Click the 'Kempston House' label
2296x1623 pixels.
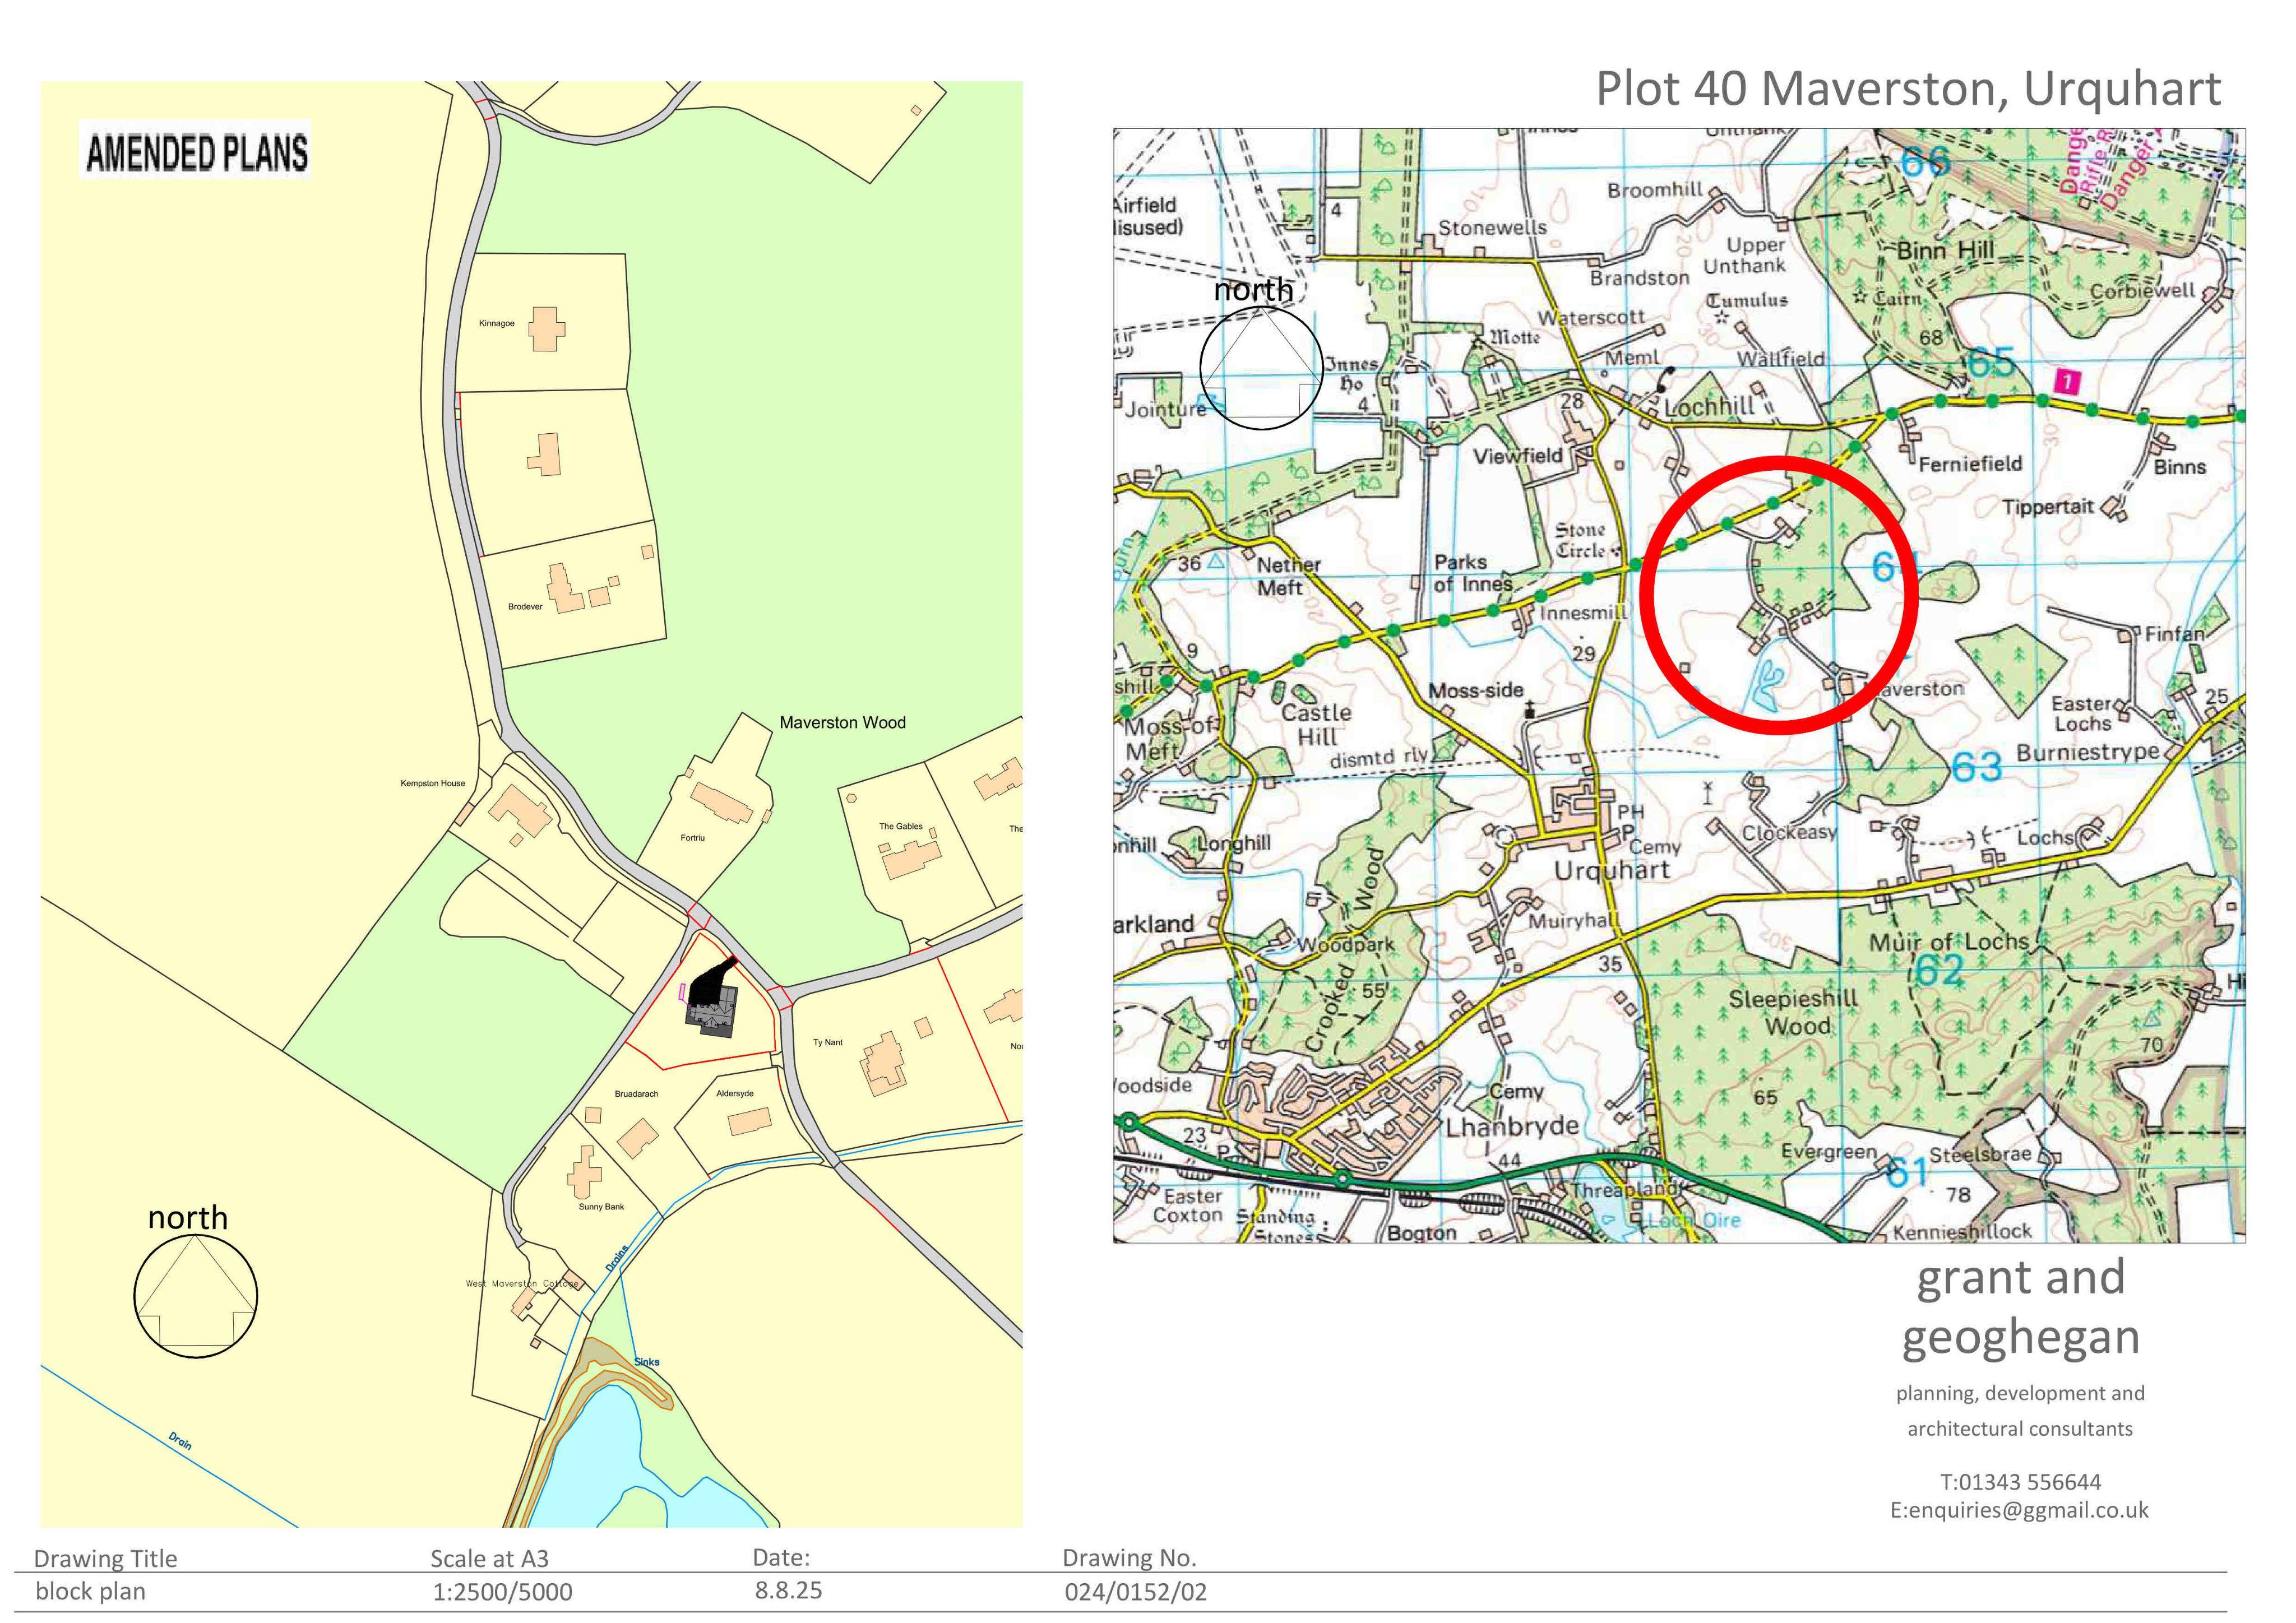tap(433, 783)
